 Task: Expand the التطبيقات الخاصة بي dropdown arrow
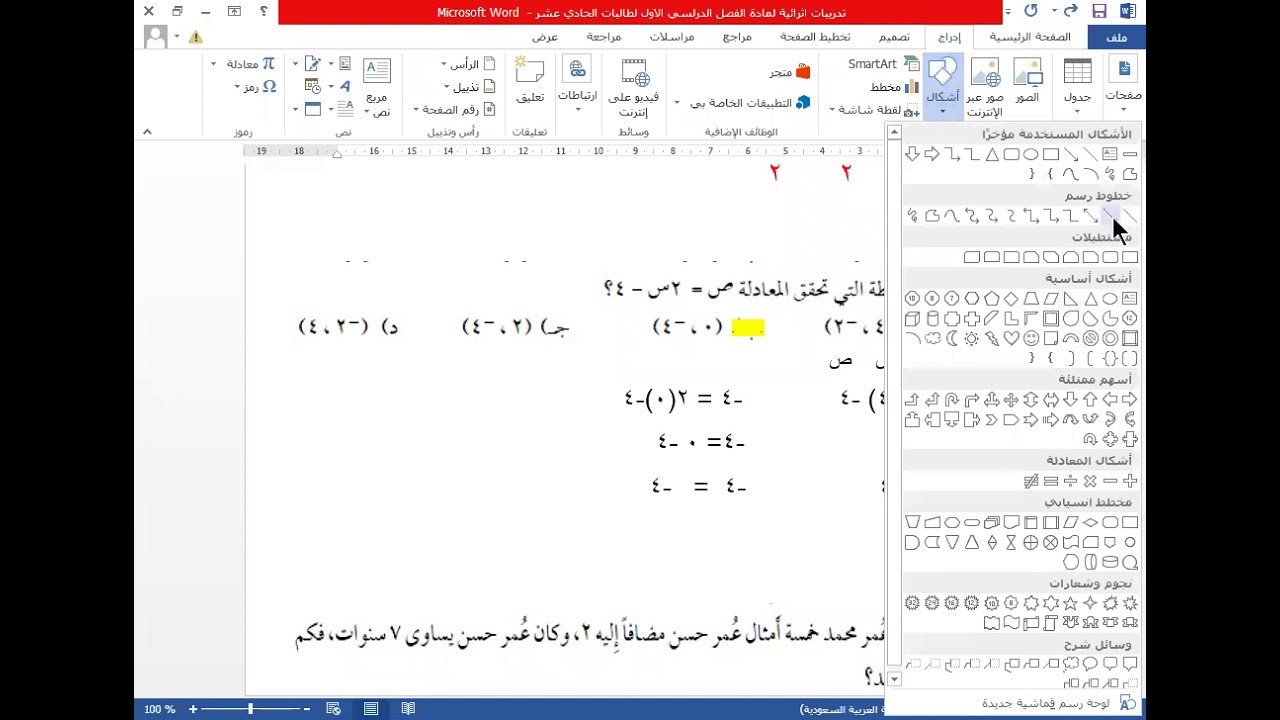click(x=677, y=103)
